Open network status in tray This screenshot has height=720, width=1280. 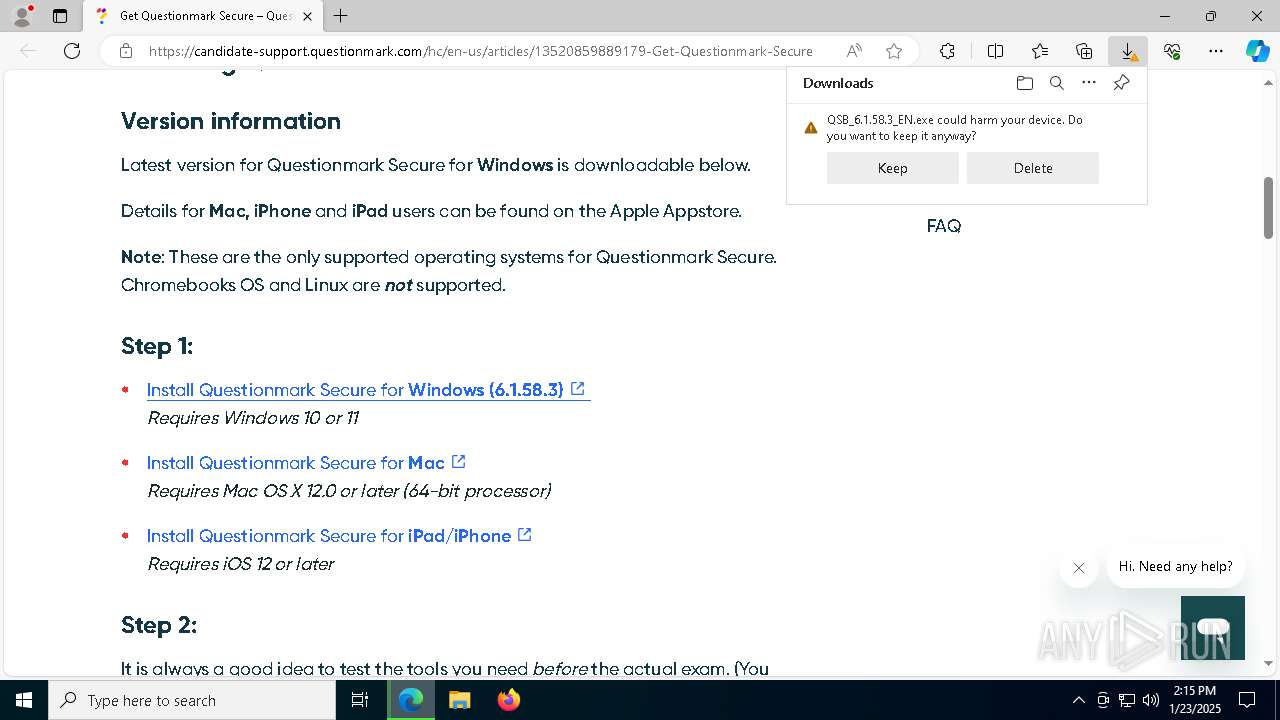click(x=1127, y=700)
